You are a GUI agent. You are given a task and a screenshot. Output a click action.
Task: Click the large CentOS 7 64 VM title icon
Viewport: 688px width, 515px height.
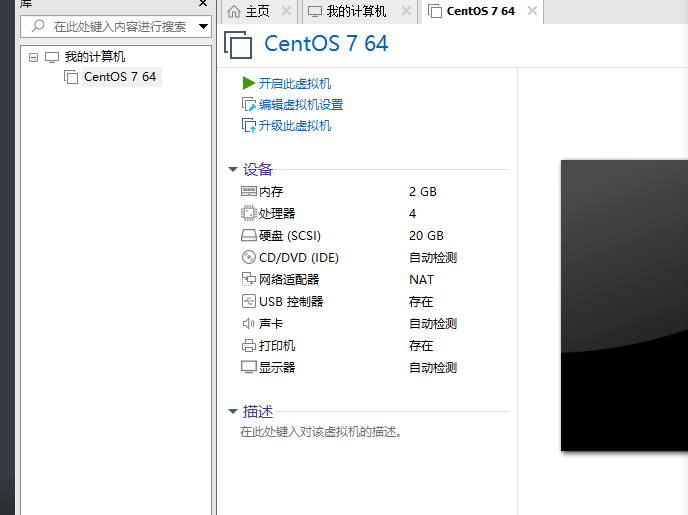click(x=238, y=44)
